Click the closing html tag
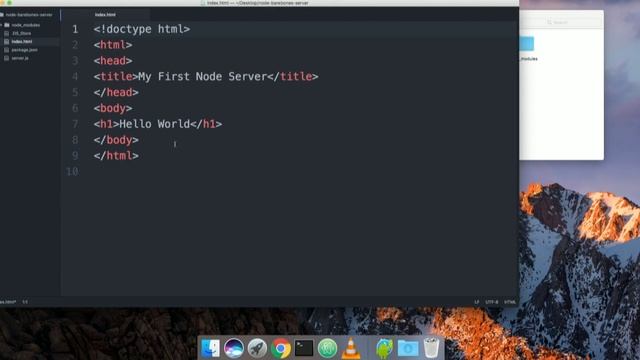 coord(116,156)
